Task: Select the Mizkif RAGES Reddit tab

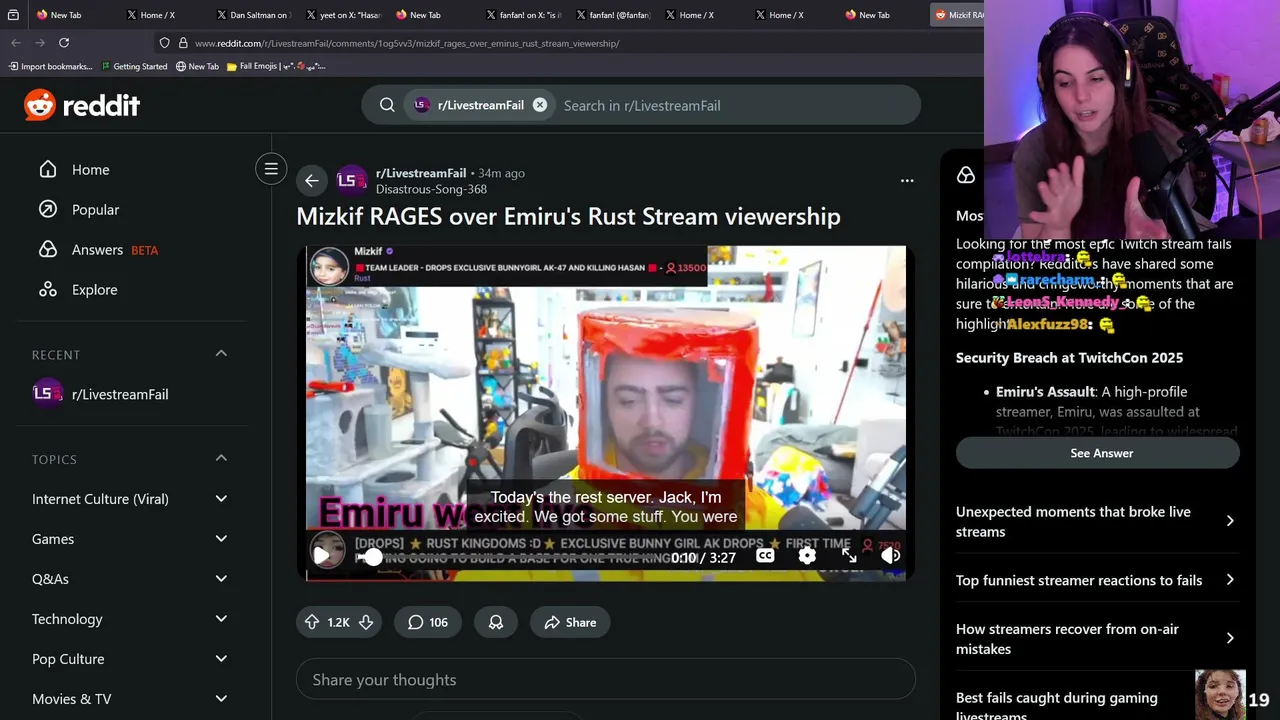Action: pyautogui.click(x=958, y=15)
